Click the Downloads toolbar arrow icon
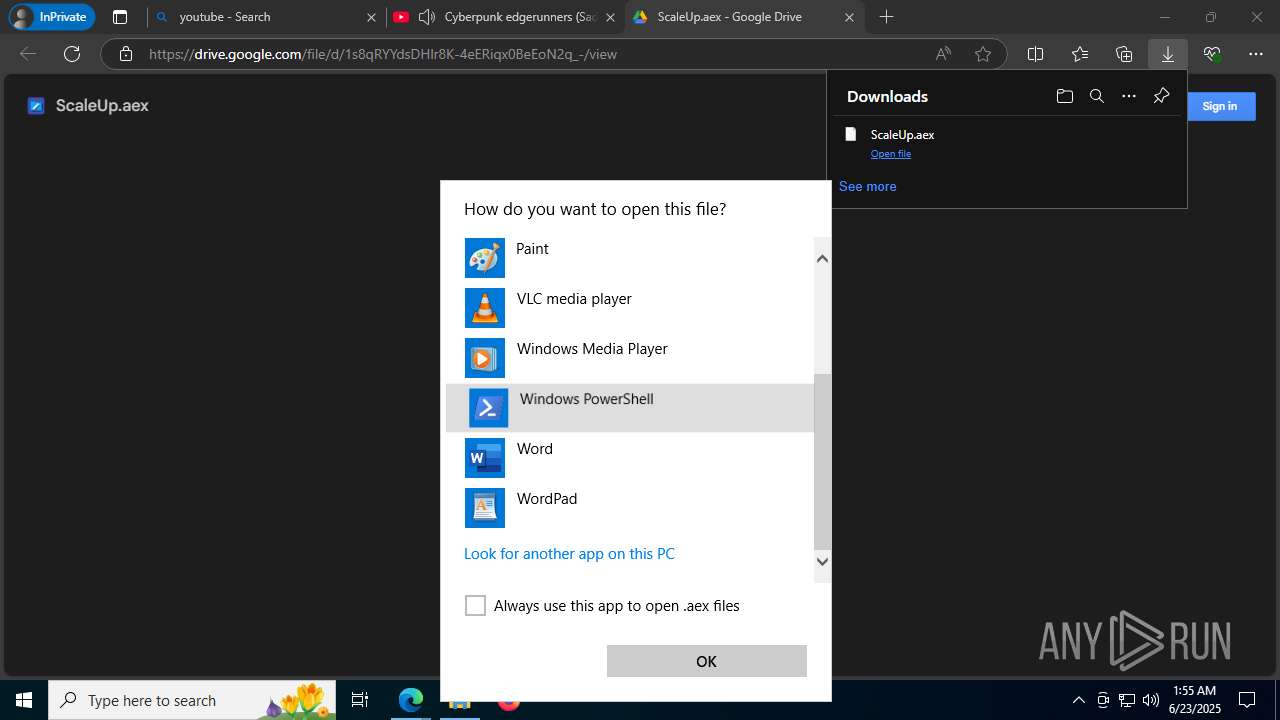The image size is (1280, 720). pos(1167,54)
